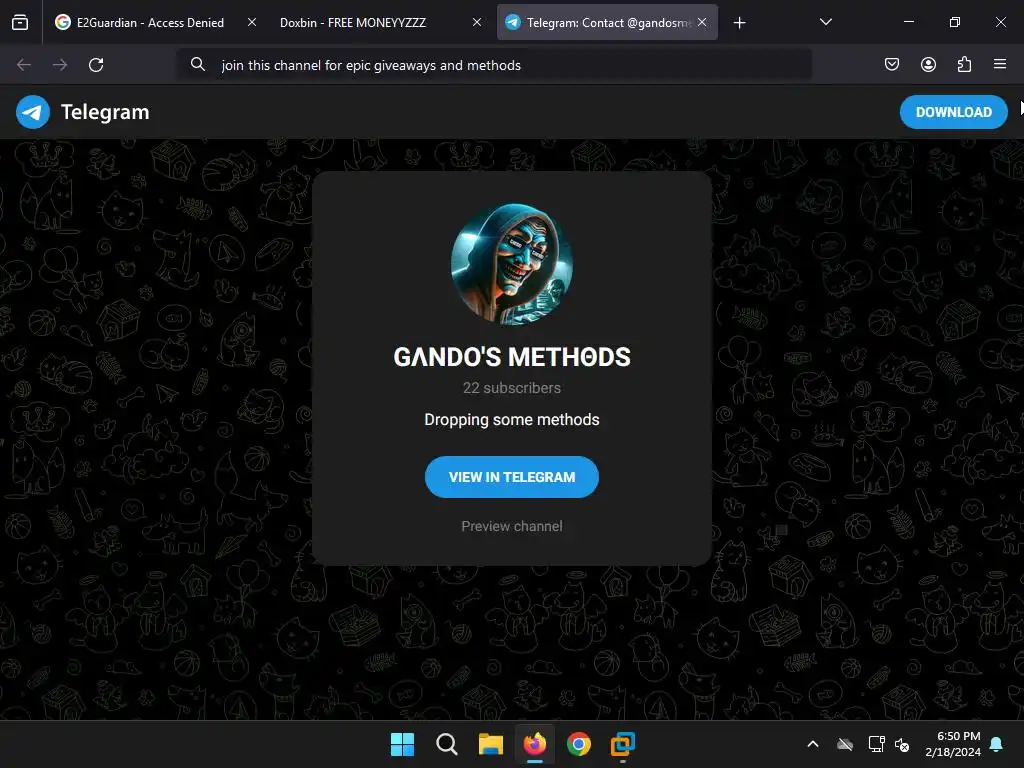Click the network display tray icon
The image size is (1024, 768).
tap(876, 744)
